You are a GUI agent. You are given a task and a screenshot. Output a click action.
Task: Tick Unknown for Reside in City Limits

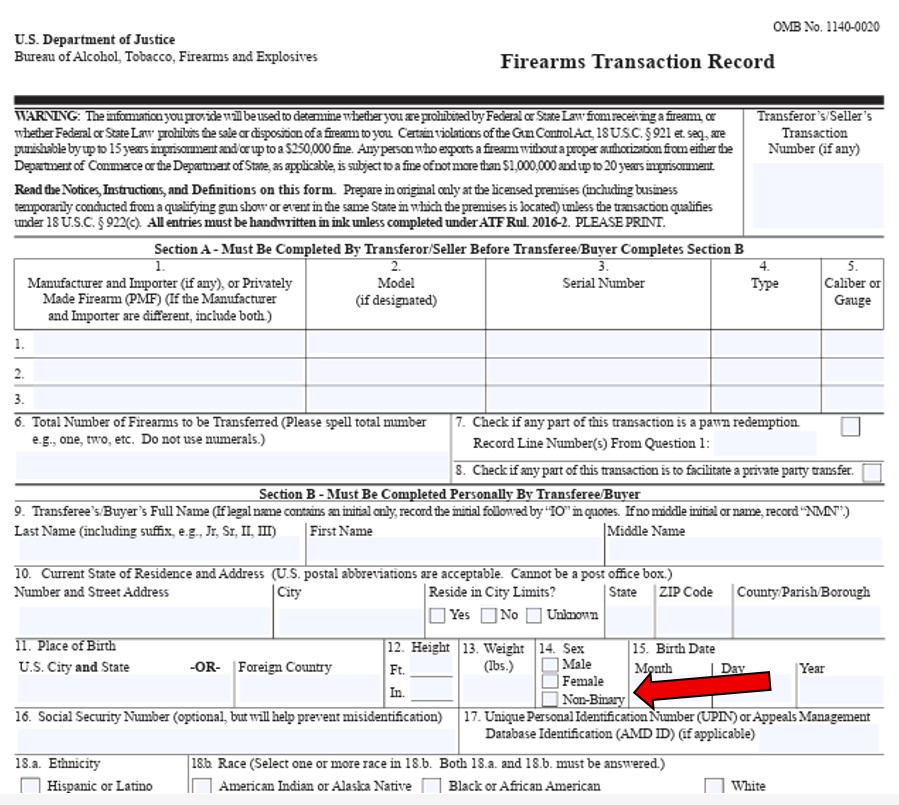pos(534,615)
